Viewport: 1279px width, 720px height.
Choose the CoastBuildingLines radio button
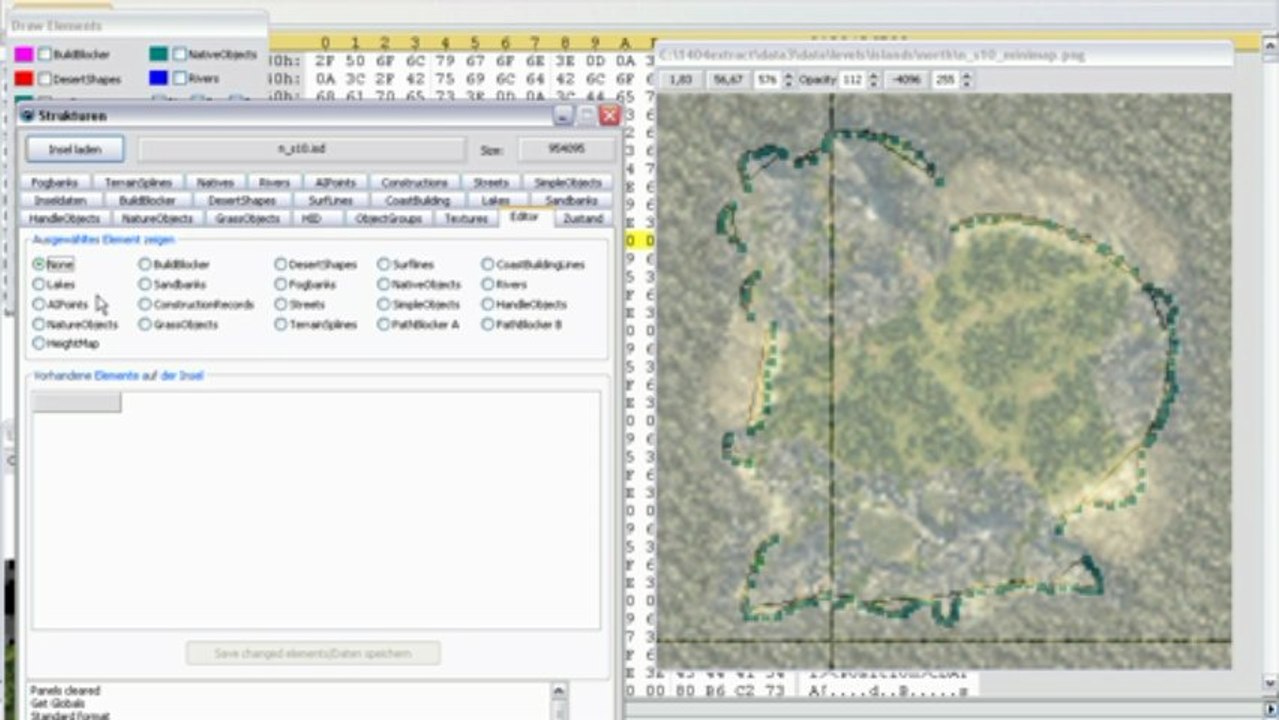click(487, 264)
